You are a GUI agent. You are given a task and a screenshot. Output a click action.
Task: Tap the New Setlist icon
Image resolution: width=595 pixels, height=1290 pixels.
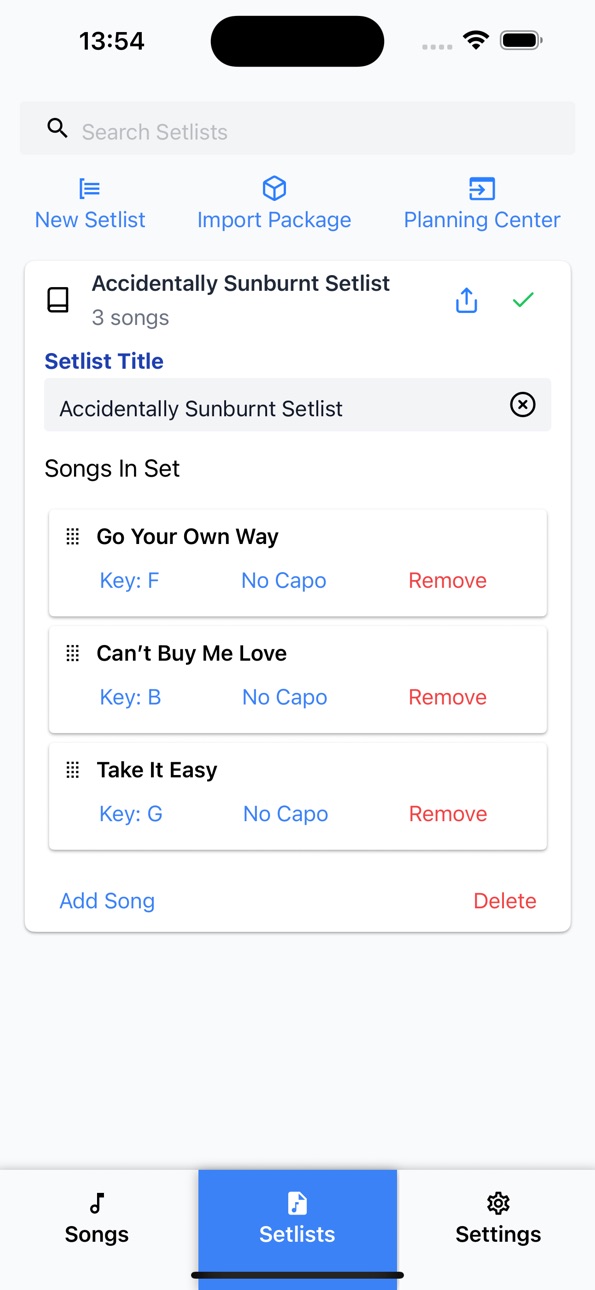pyautogui.click(x=90, y=188)
